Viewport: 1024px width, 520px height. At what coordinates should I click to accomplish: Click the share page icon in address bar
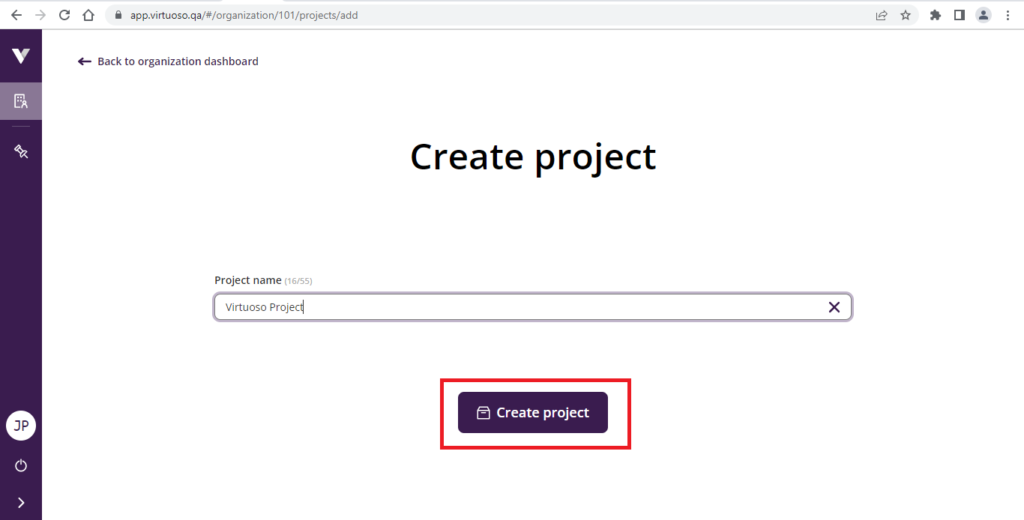point(881,15)
